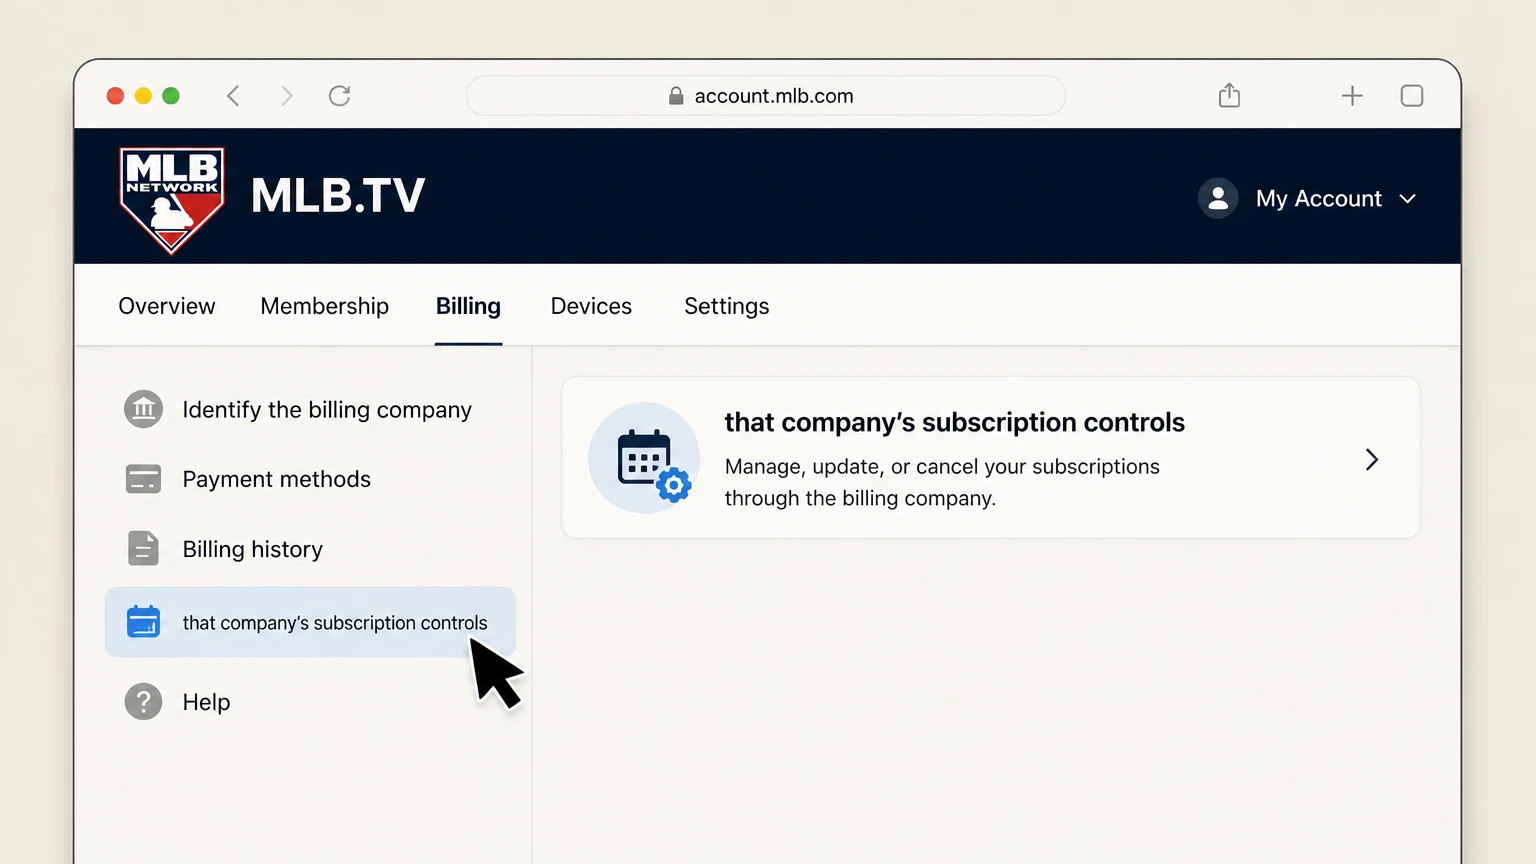Click the text Manage, update, or cancel your subscriptions
This screenshot has width=1536, height=864.
[942, 467]
